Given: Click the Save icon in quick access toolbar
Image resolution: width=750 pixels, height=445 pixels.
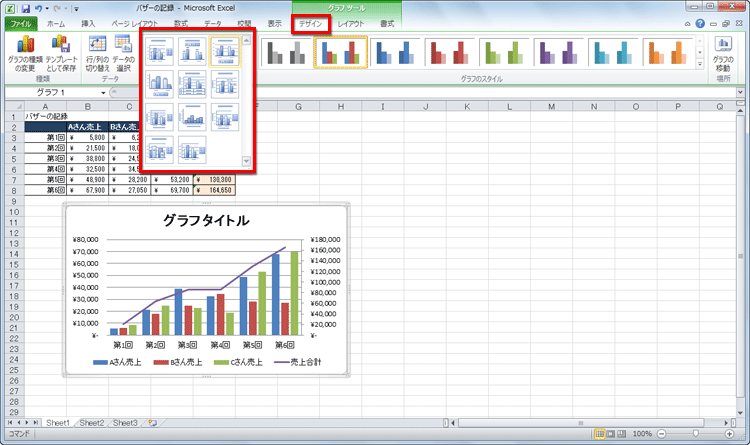Looking at the screenshot, I should click(26, 7).
